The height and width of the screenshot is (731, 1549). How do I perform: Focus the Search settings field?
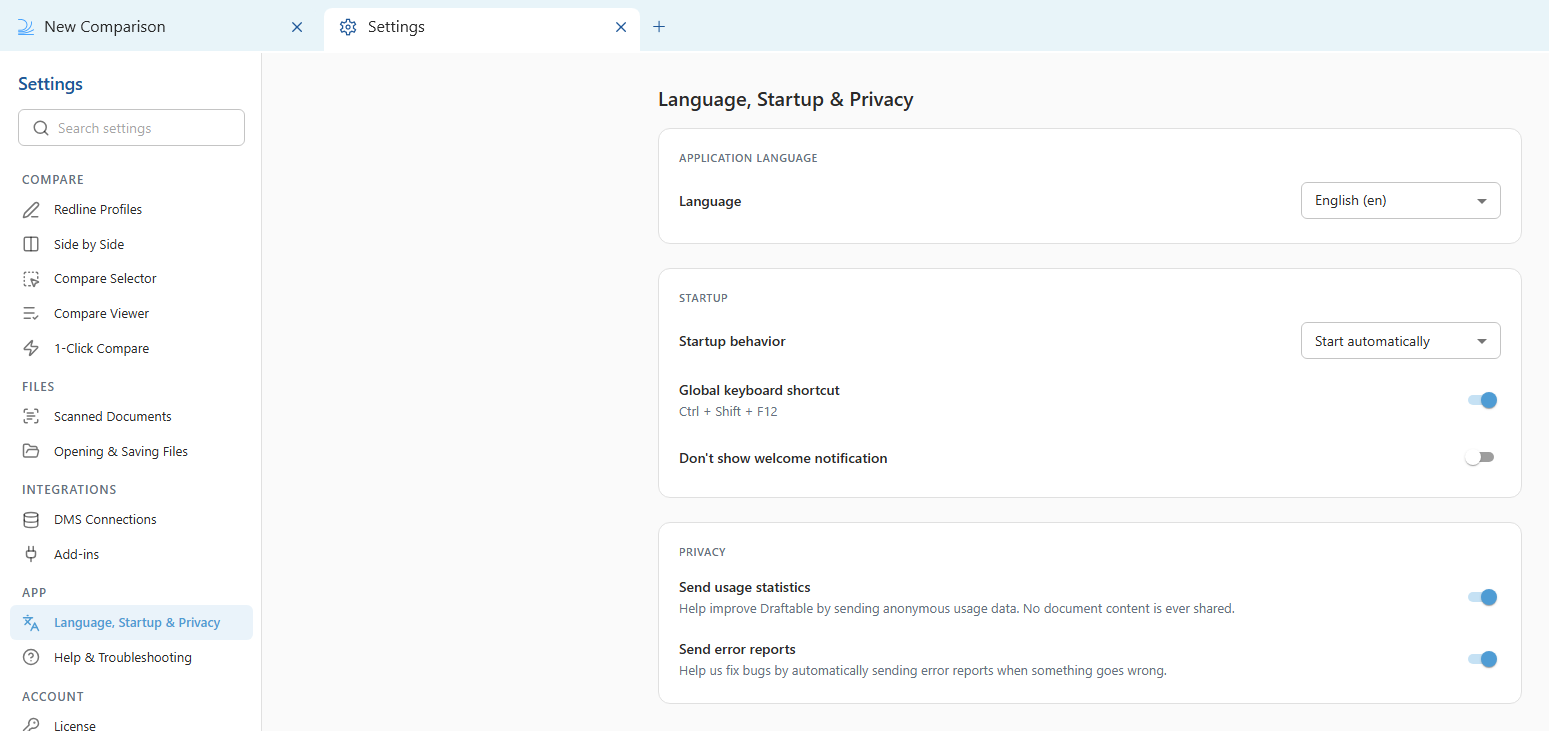pos(131,128)
